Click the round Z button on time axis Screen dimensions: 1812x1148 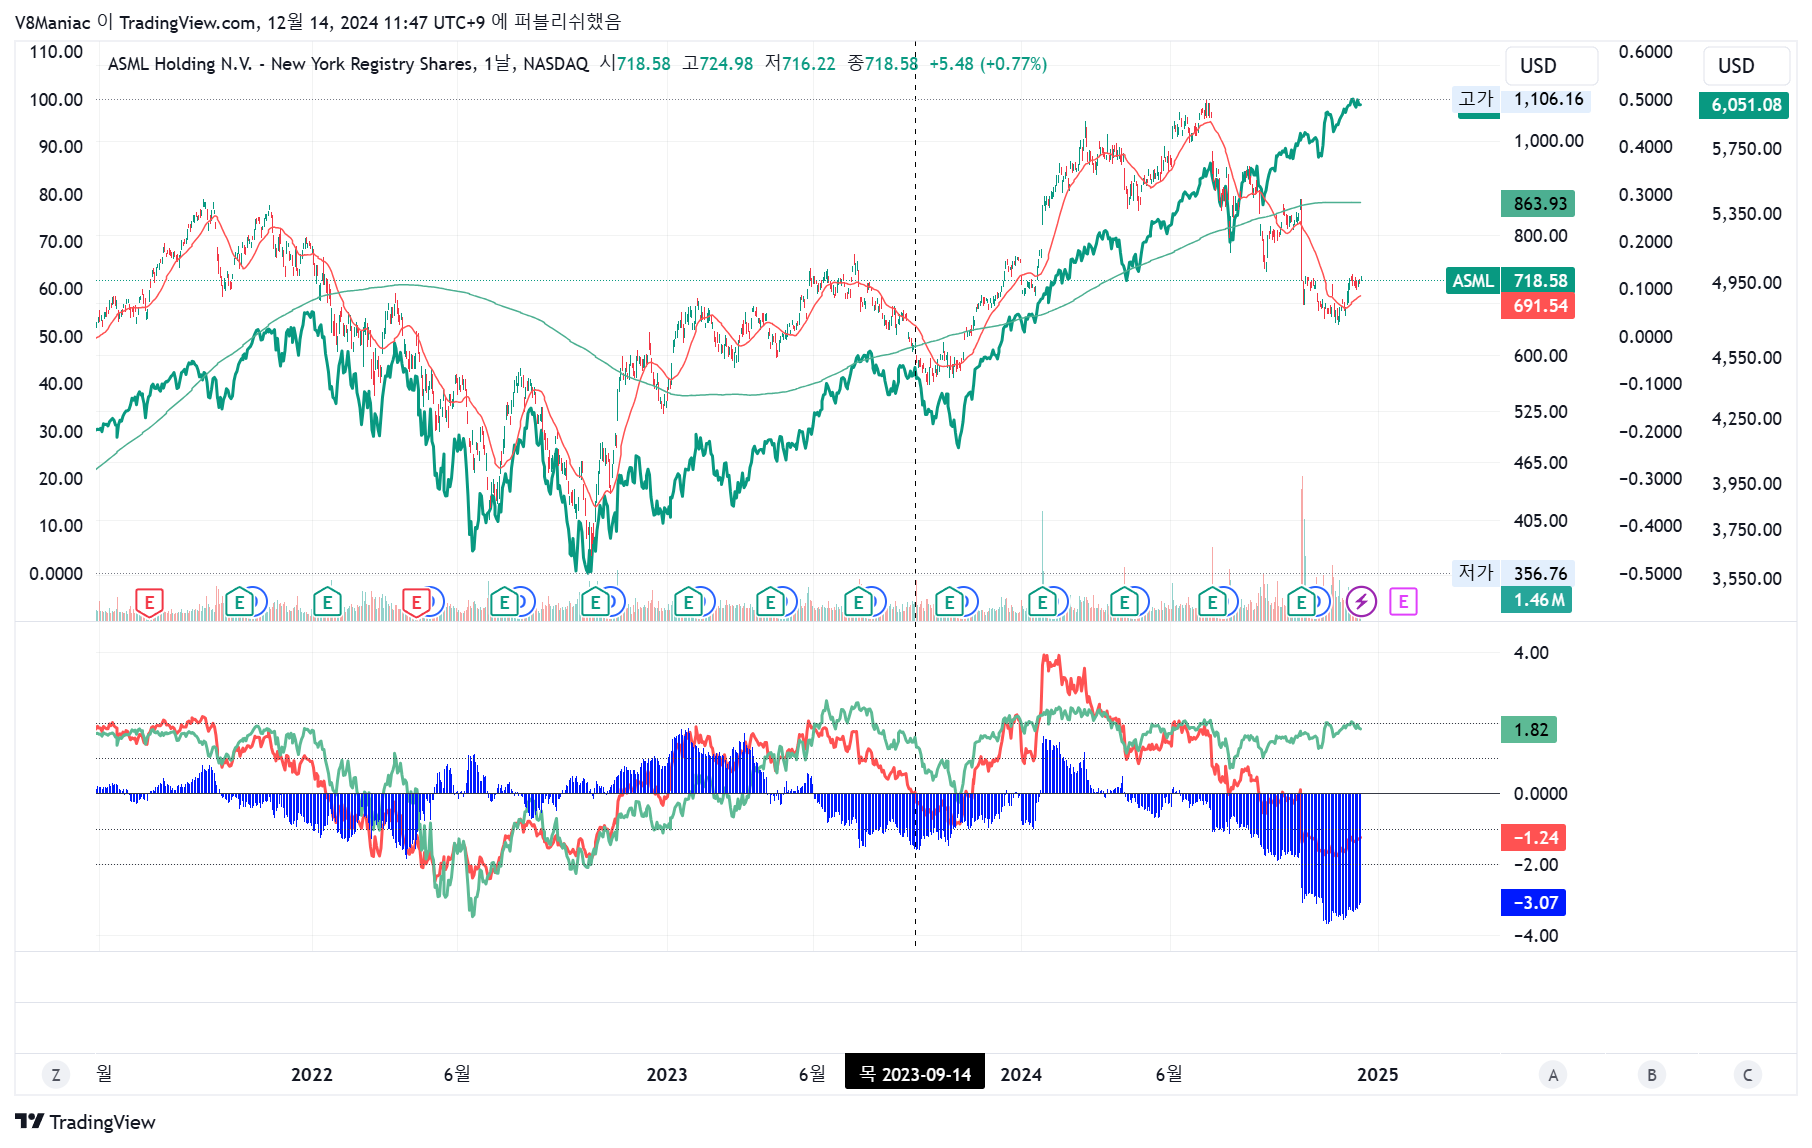[x=56, y=1075]
